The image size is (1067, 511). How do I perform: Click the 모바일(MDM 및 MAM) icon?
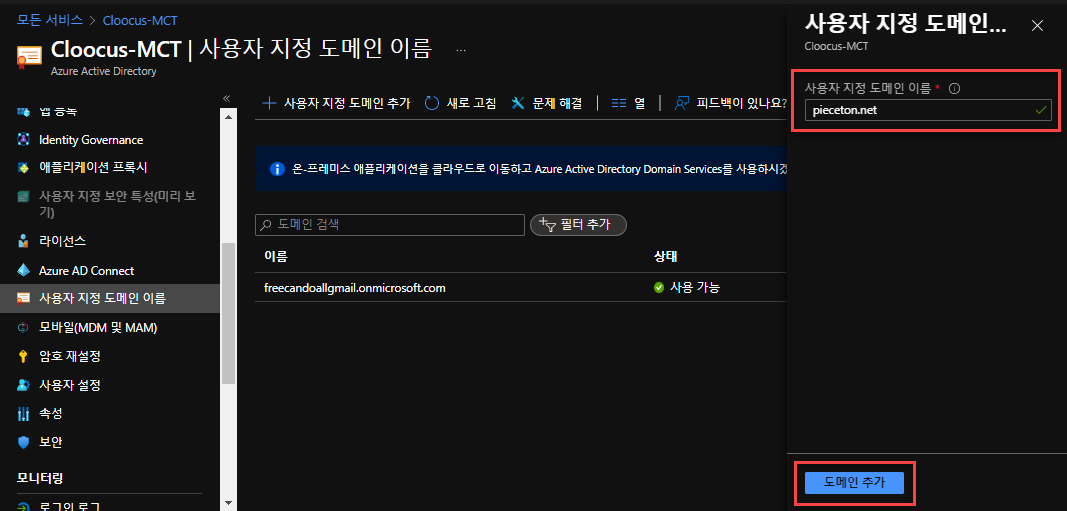(x=24, y=327)
